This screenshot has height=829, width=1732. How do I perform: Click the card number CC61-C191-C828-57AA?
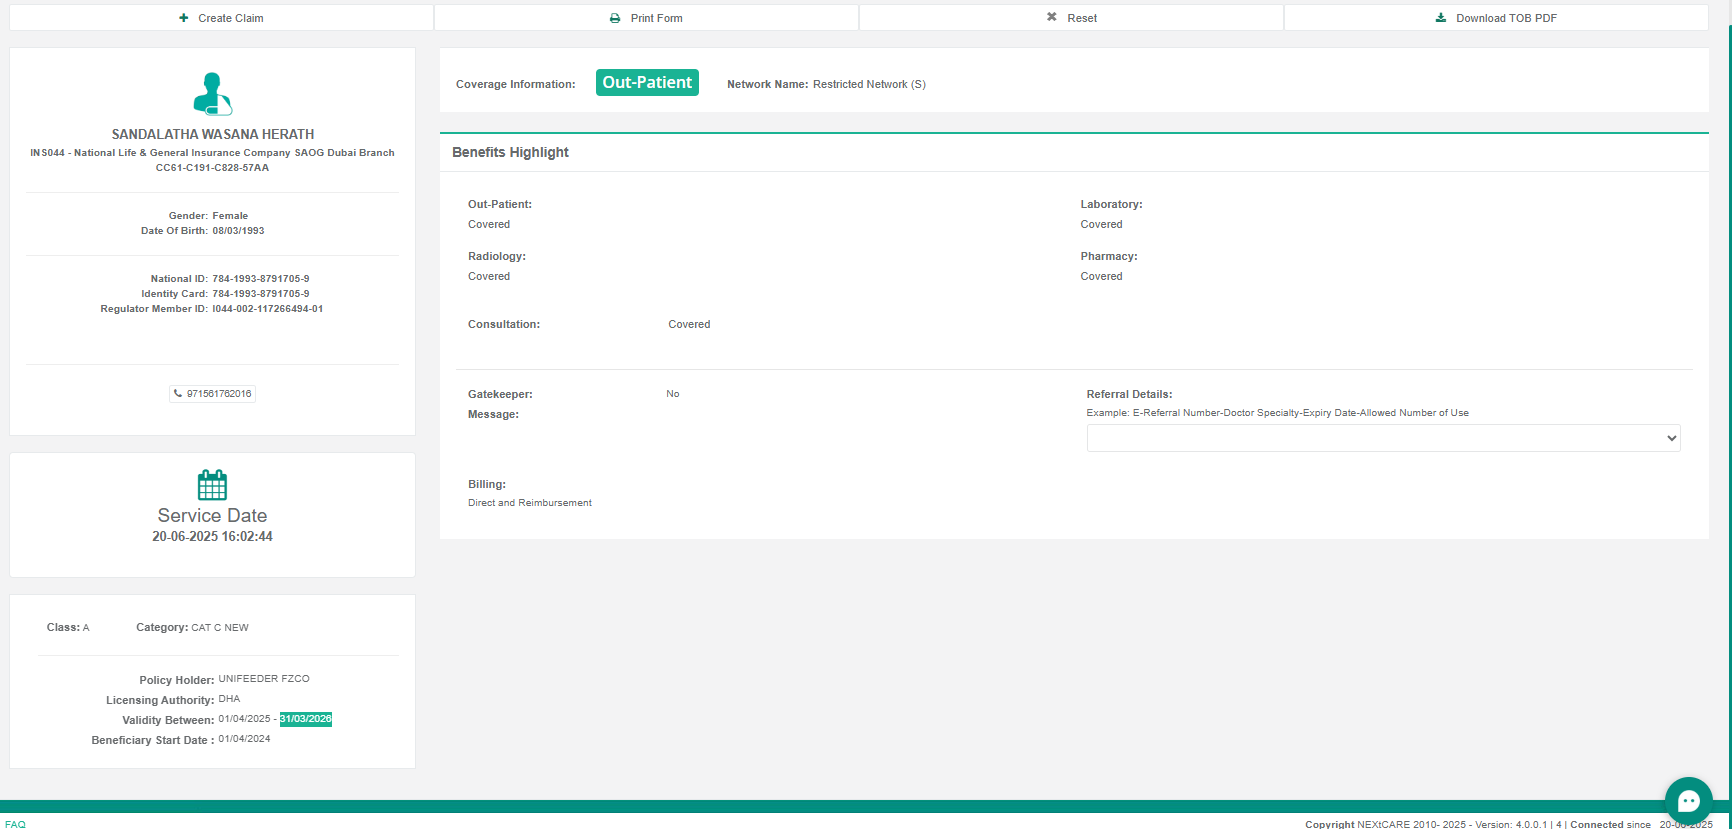click(x=212, y=168)
